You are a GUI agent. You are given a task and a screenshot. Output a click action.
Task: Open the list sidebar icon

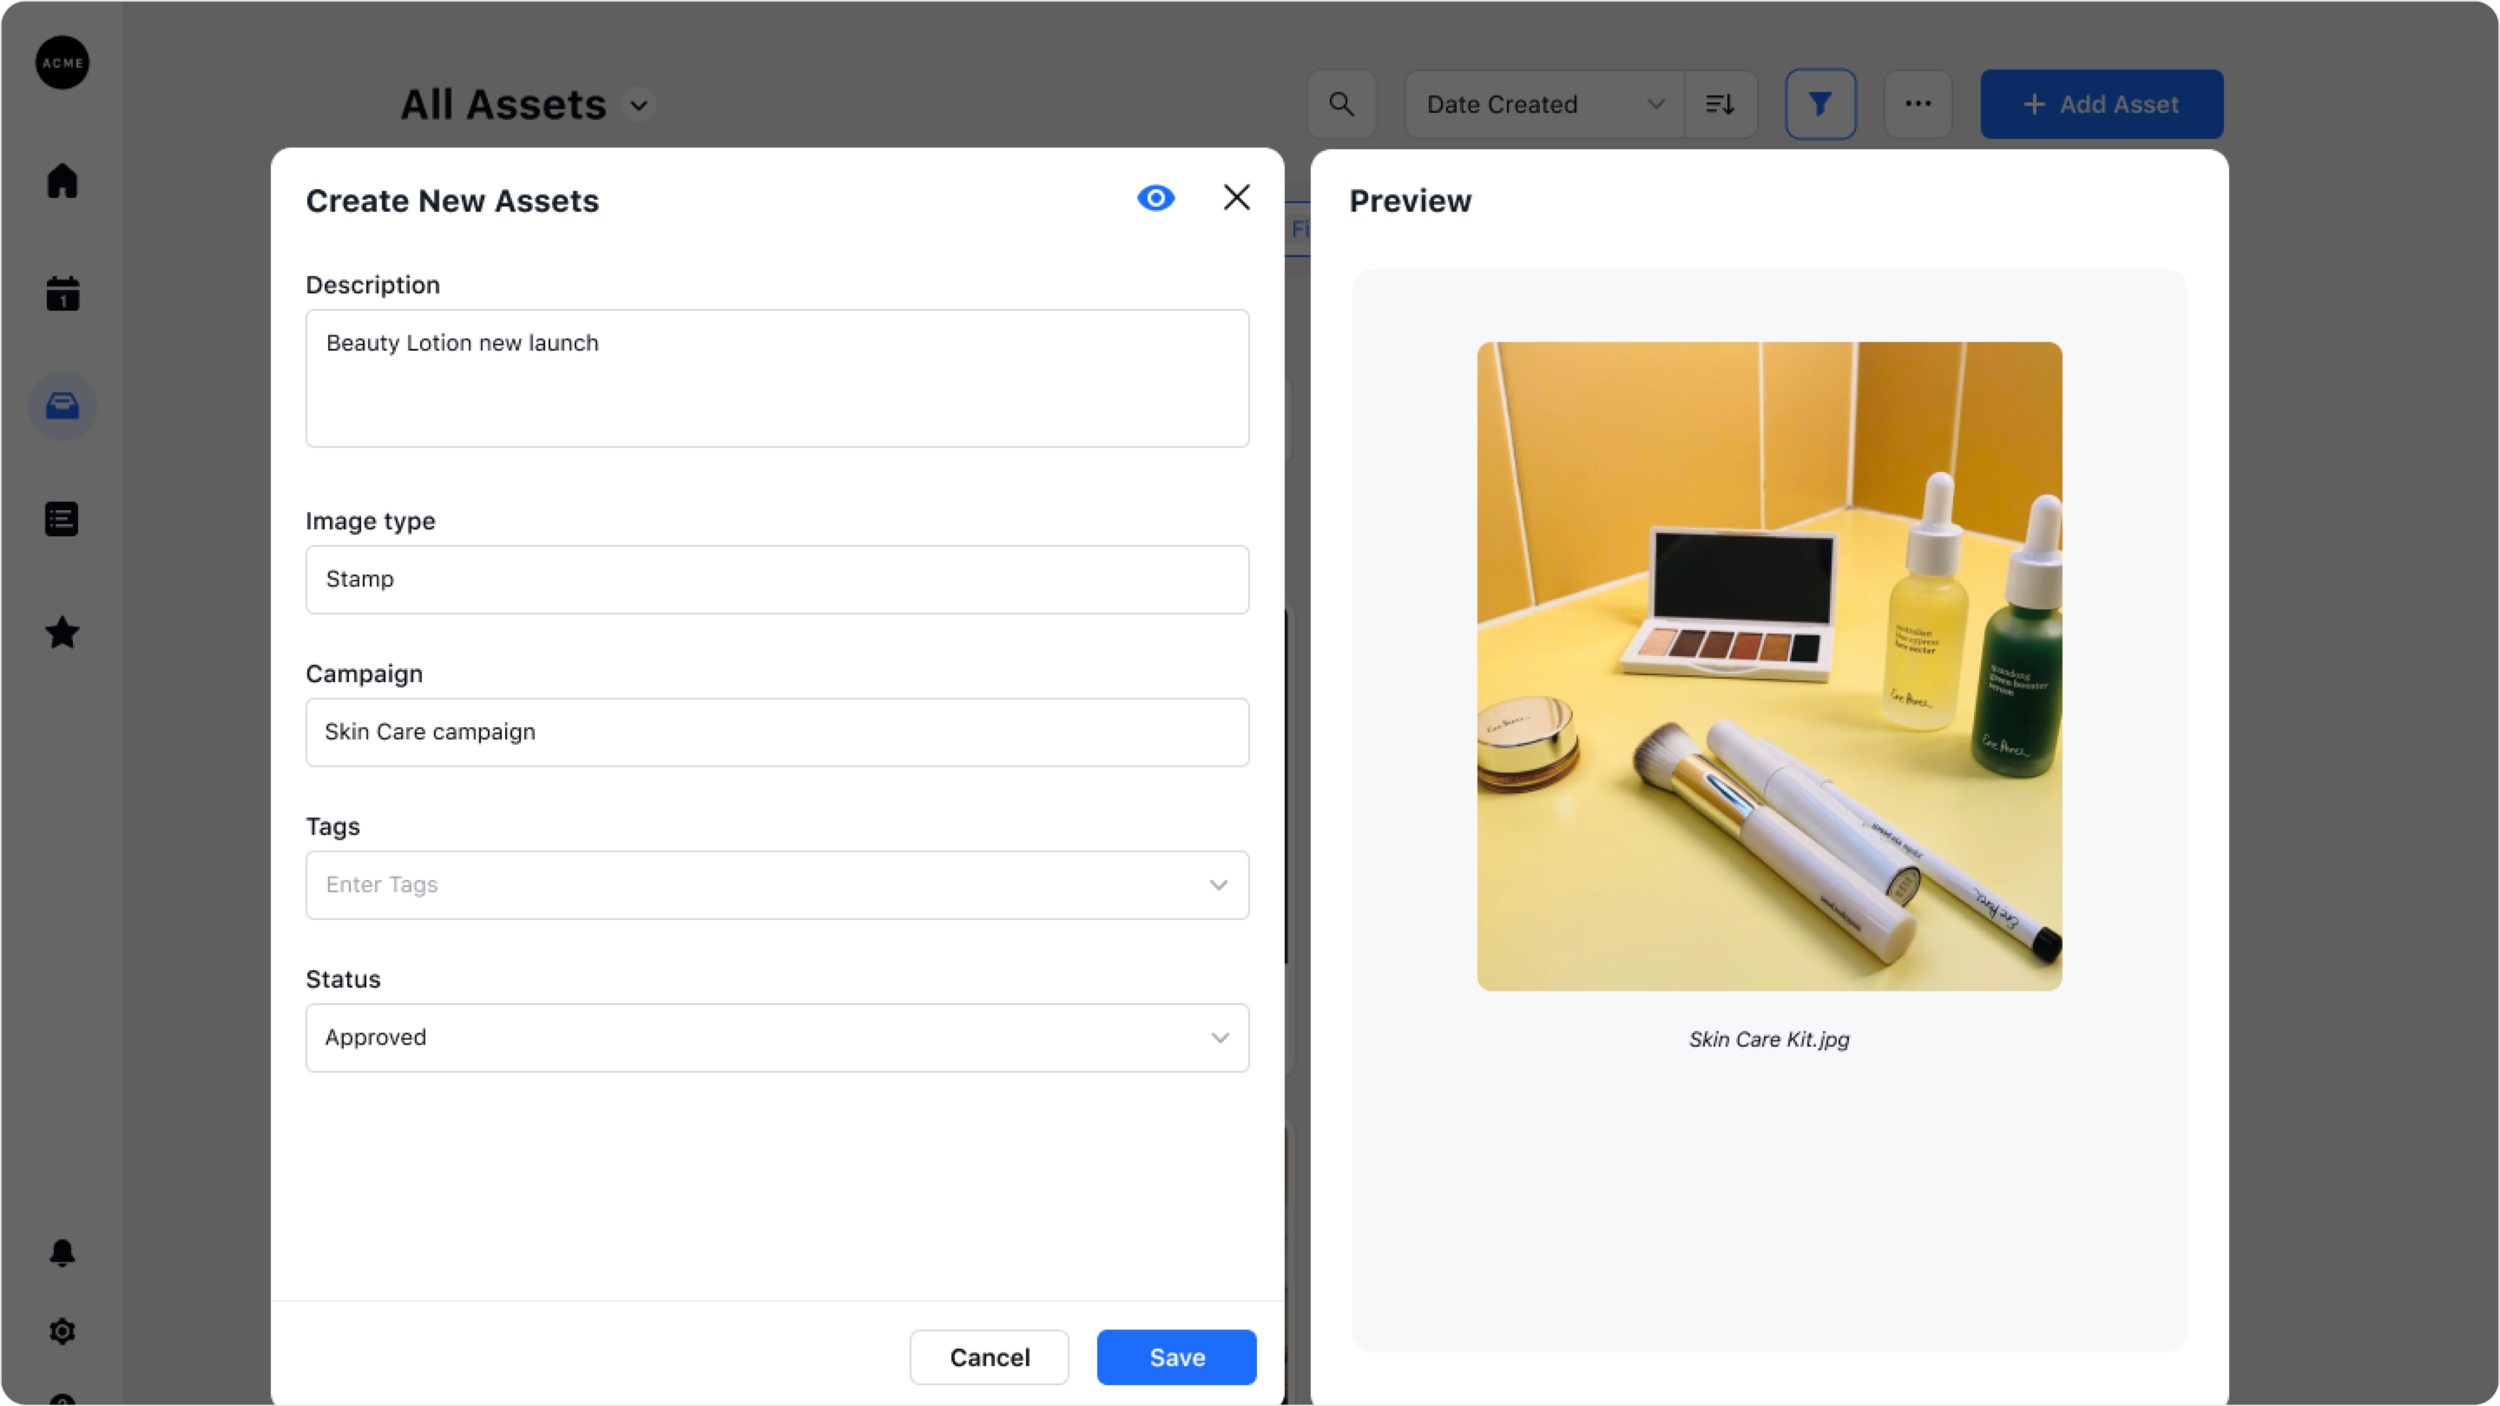coord(62,519)
